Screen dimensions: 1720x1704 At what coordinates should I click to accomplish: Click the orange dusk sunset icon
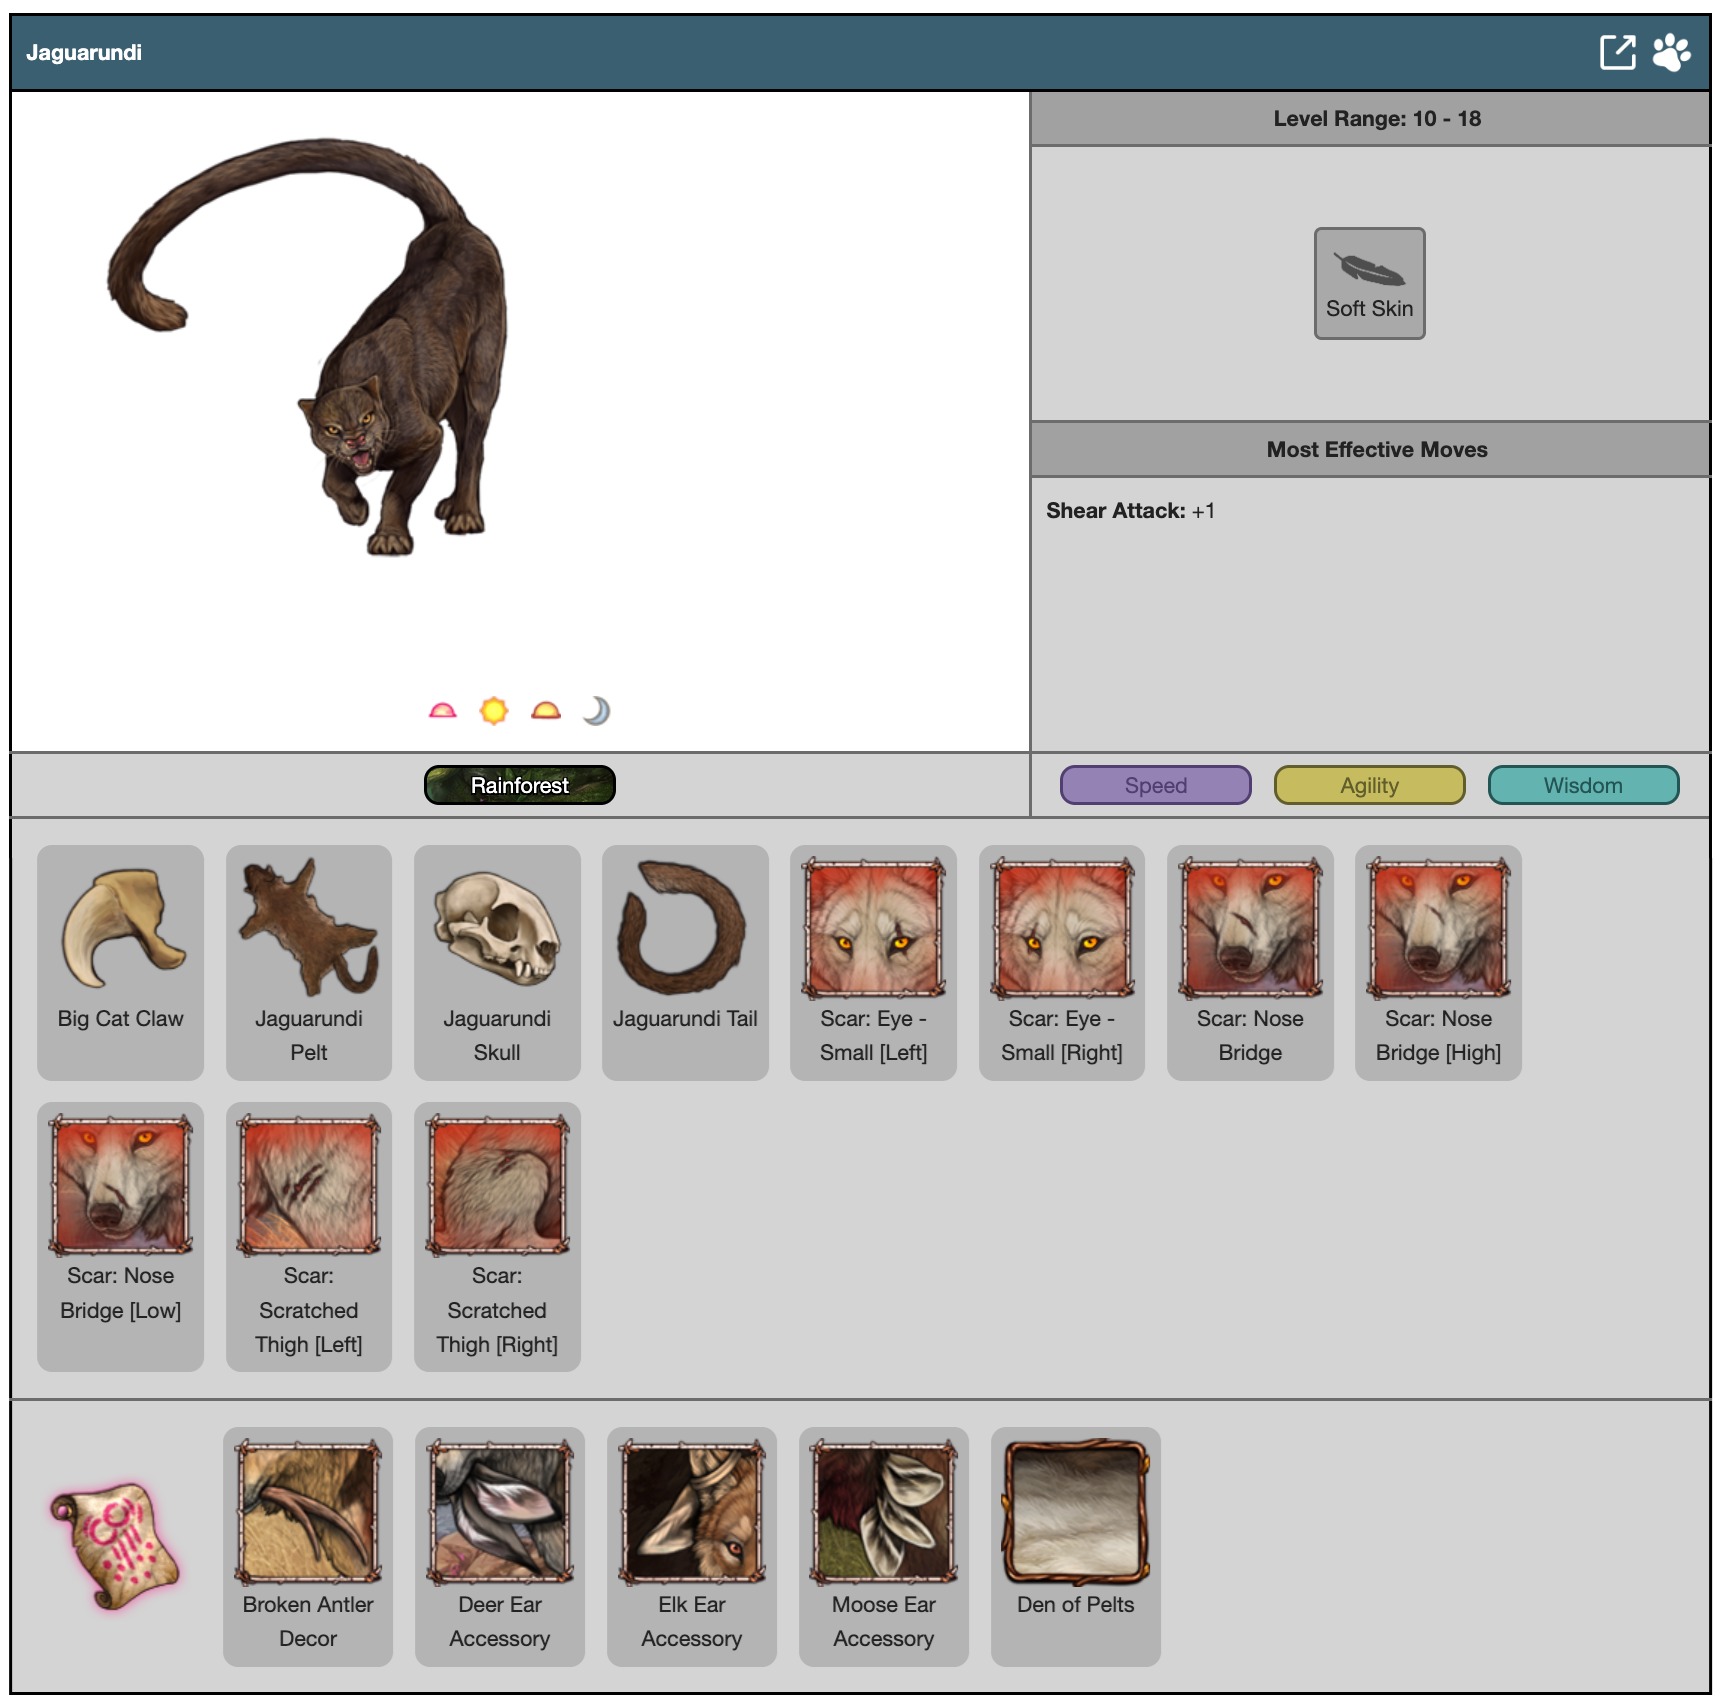click(x=545, y=711)
